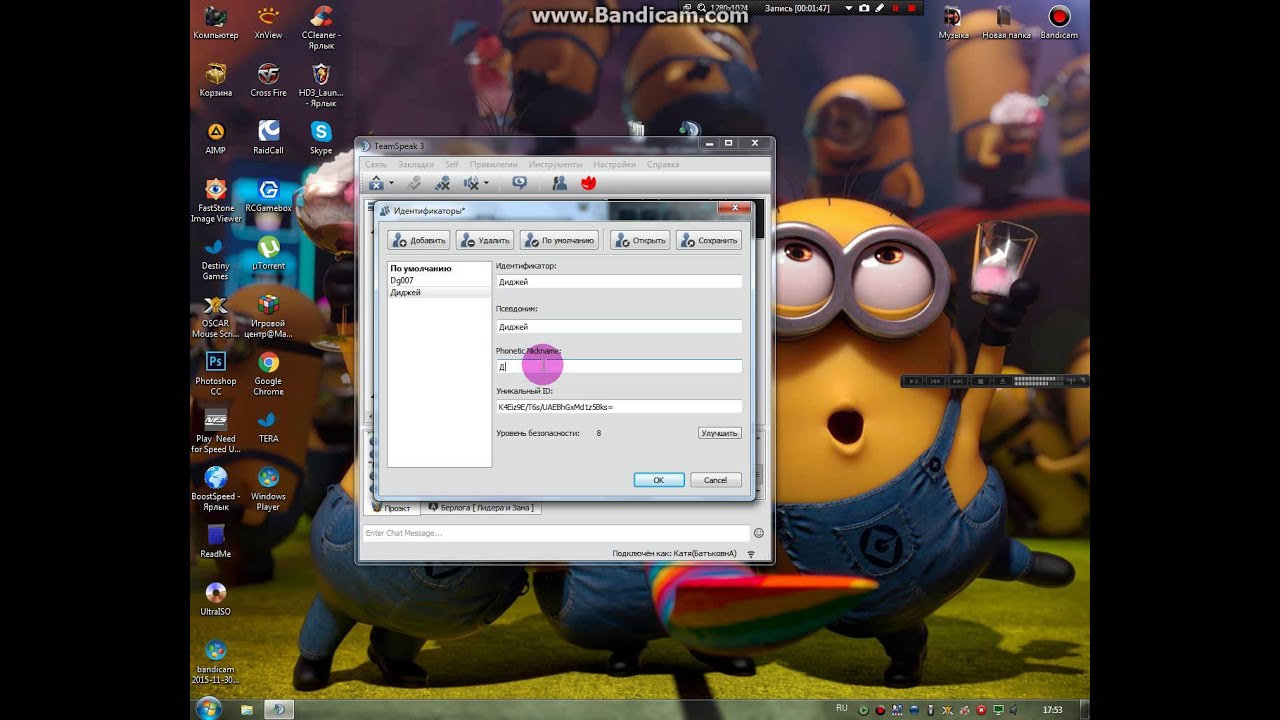This screenshot has width=1280, height=720.
Task: Click the 17:53 taskbar clock
Action: coord(1052,709)
